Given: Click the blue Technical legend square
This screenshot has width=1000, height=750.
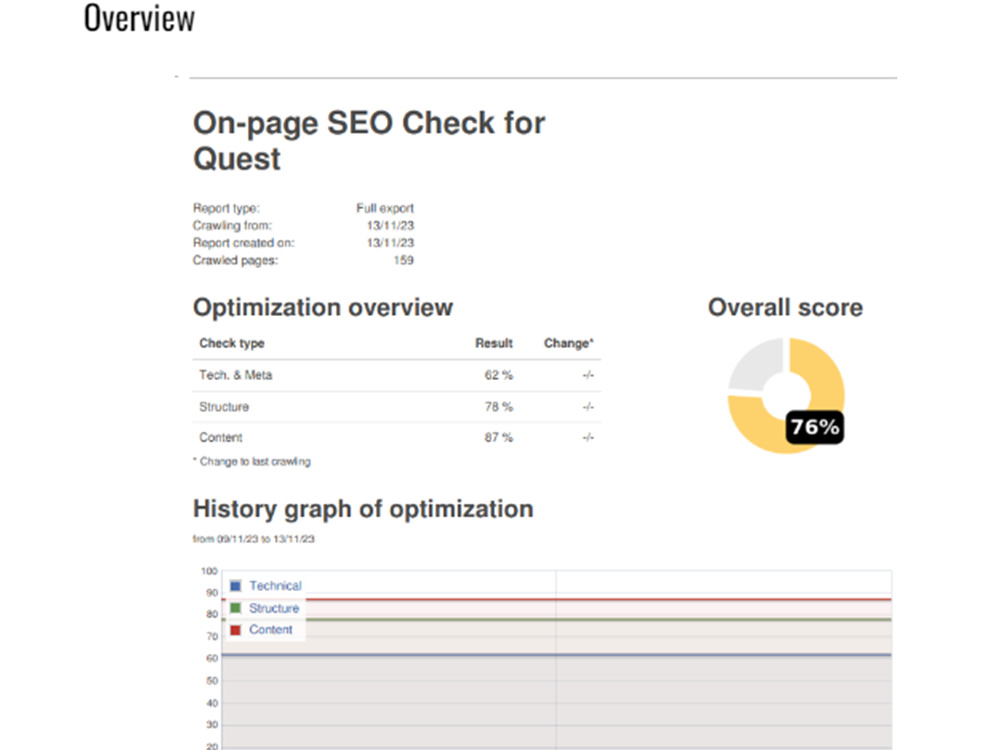Looking at the screenshot, I should coord(235,585).
